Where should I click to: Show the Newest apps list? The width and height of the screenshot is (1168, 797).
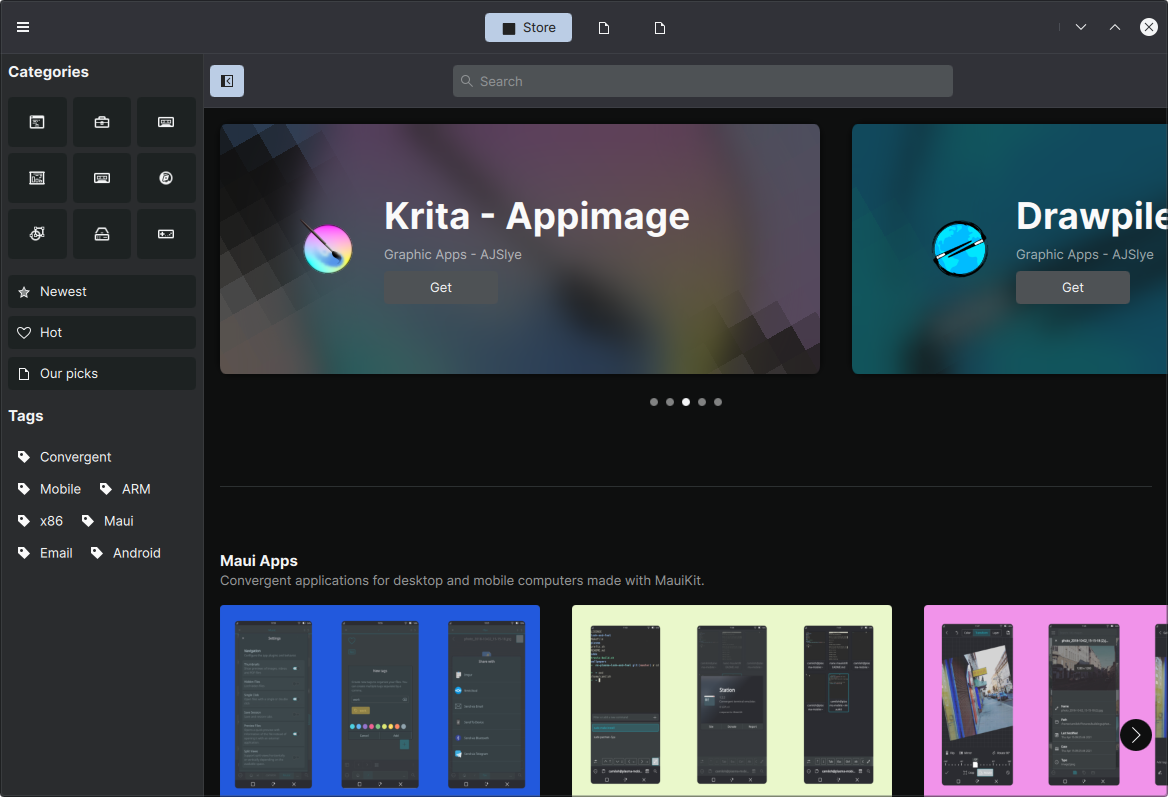tap(102, 291)
